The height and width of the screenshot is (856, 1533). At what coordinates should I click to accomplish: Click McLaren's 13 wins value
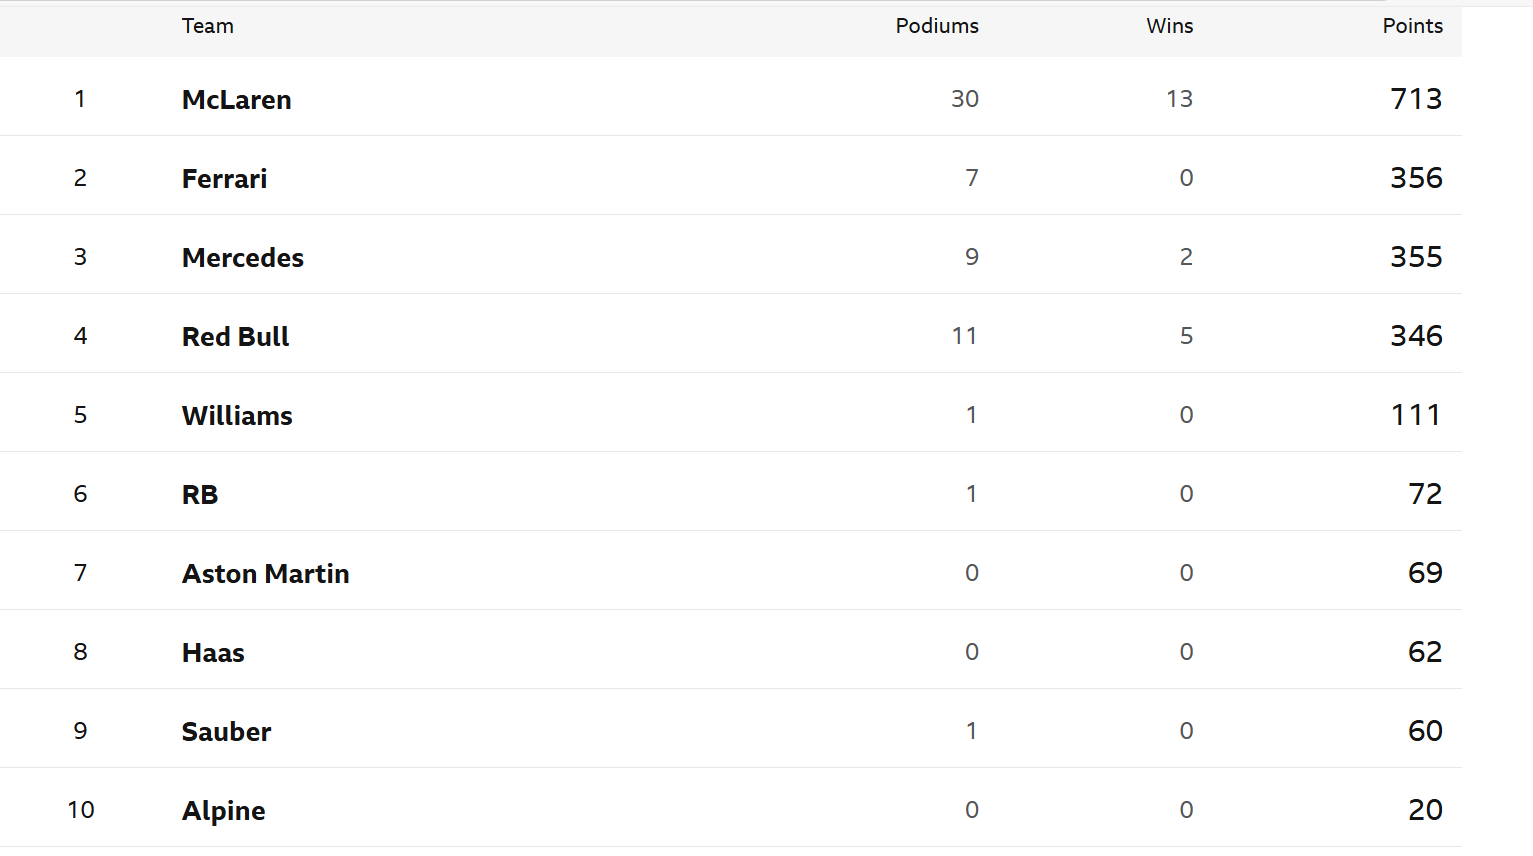1179,99
